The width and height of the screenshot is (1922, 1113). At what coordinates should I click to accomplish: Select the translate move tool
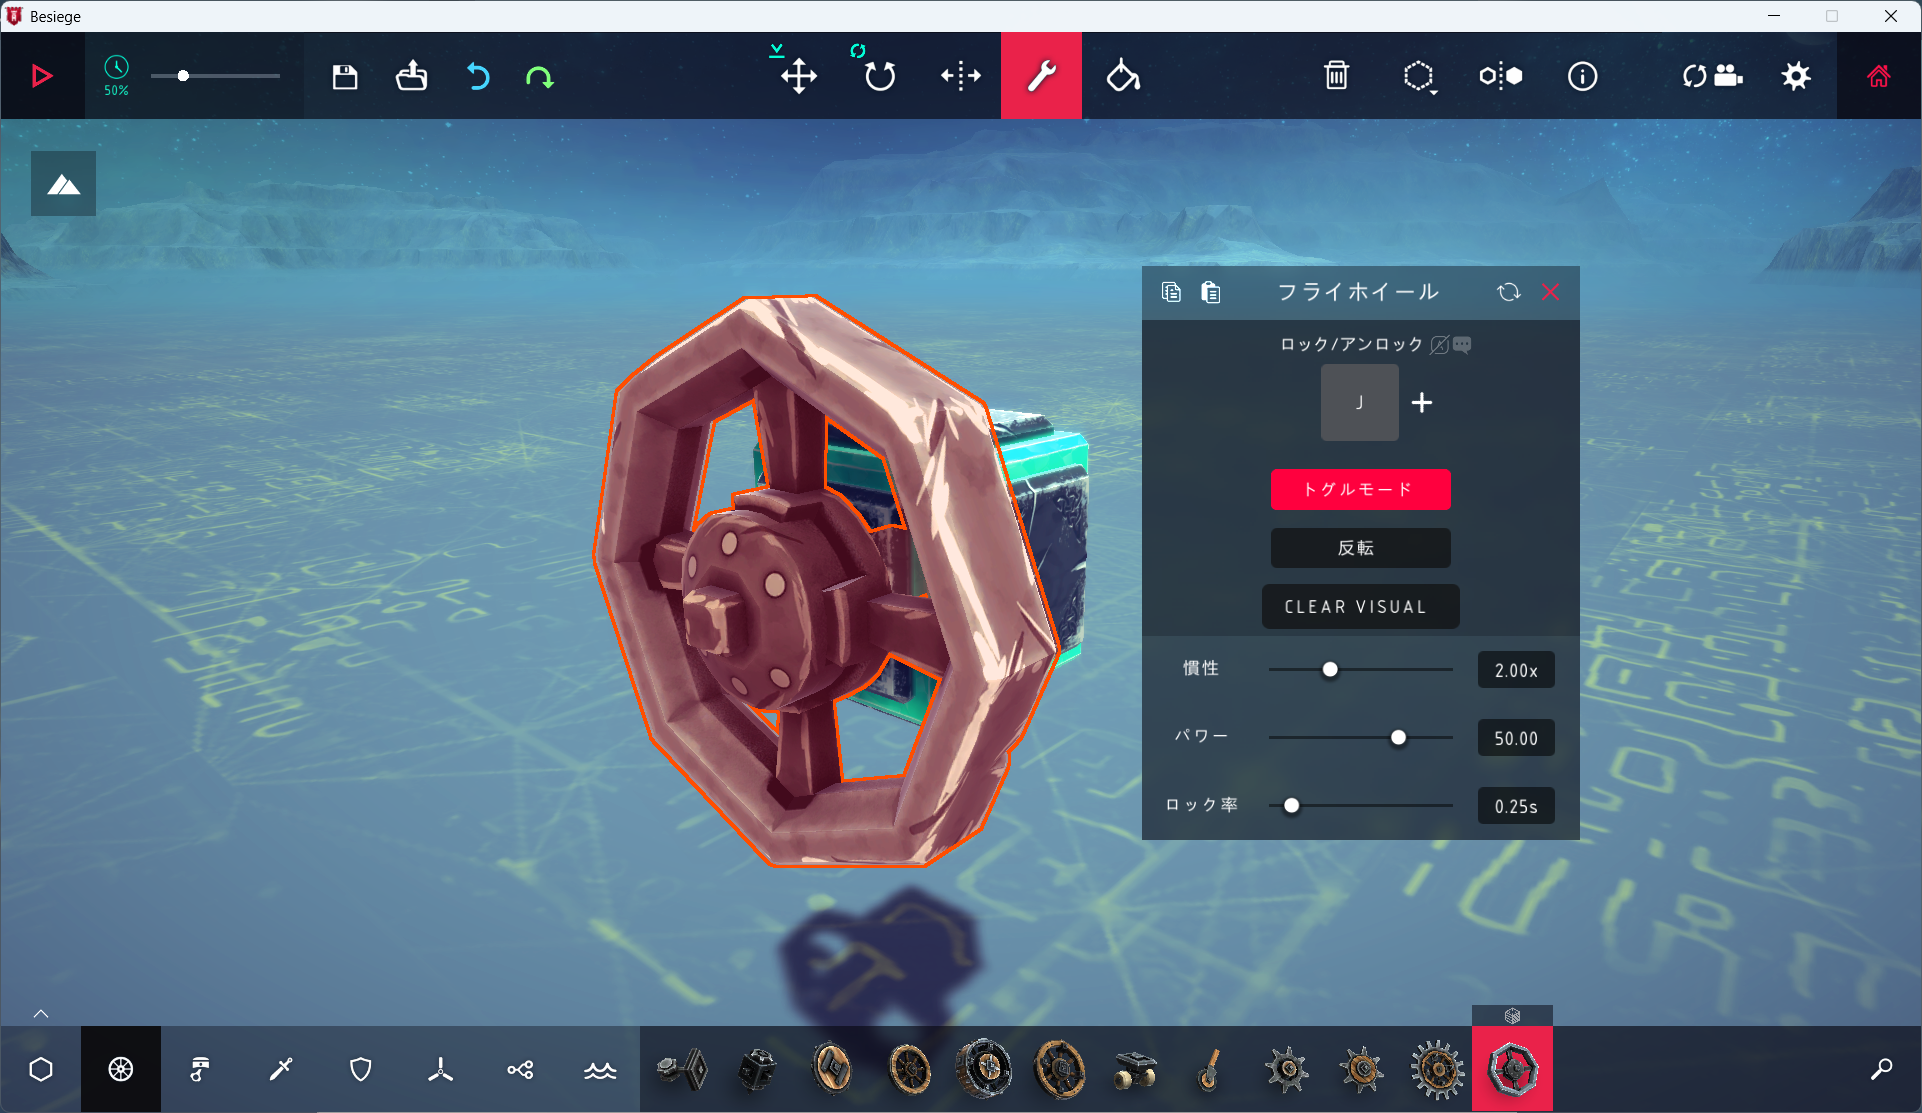[798, 76]
